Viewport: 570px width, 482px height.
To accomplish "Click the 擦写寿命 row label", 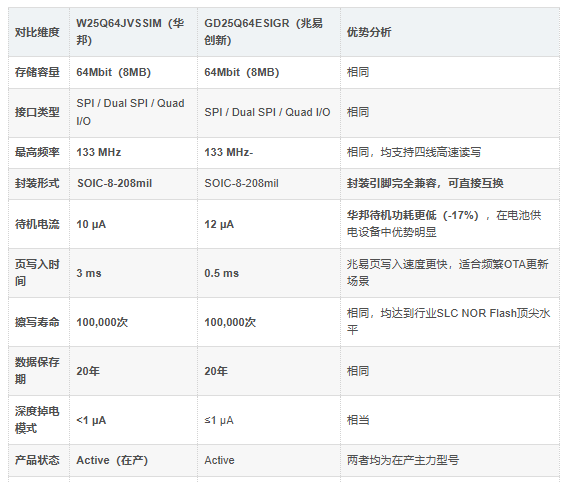I will [x=37, y=322].
